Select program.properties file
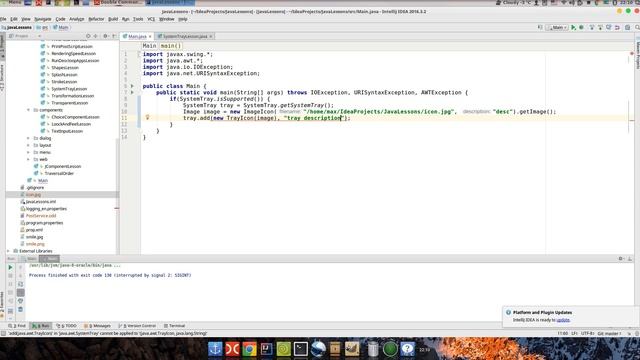Image resolution: width=640 pixels, height=360 pixels. click(44, 223)
